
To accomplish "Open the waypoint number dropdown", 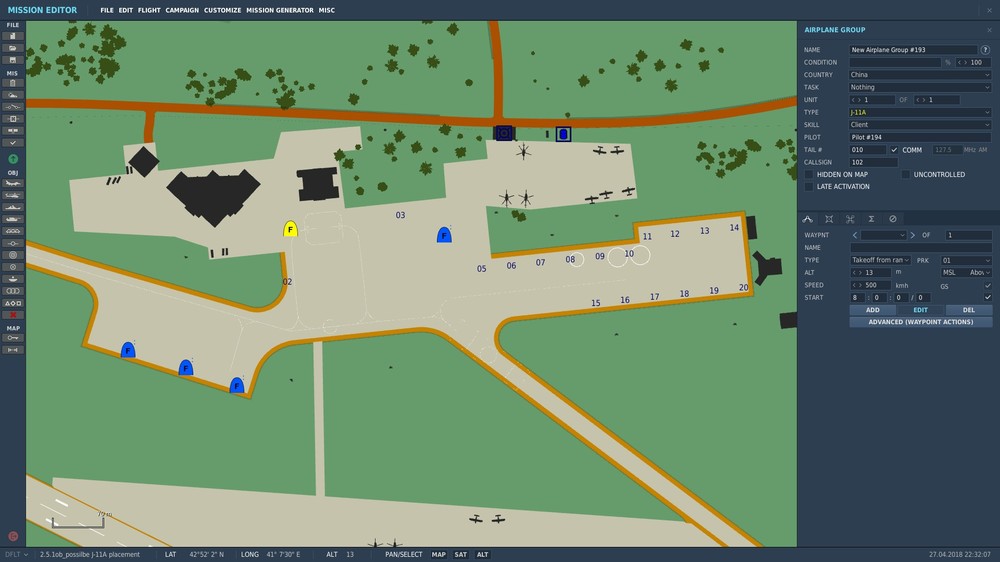I will point(883,235).
